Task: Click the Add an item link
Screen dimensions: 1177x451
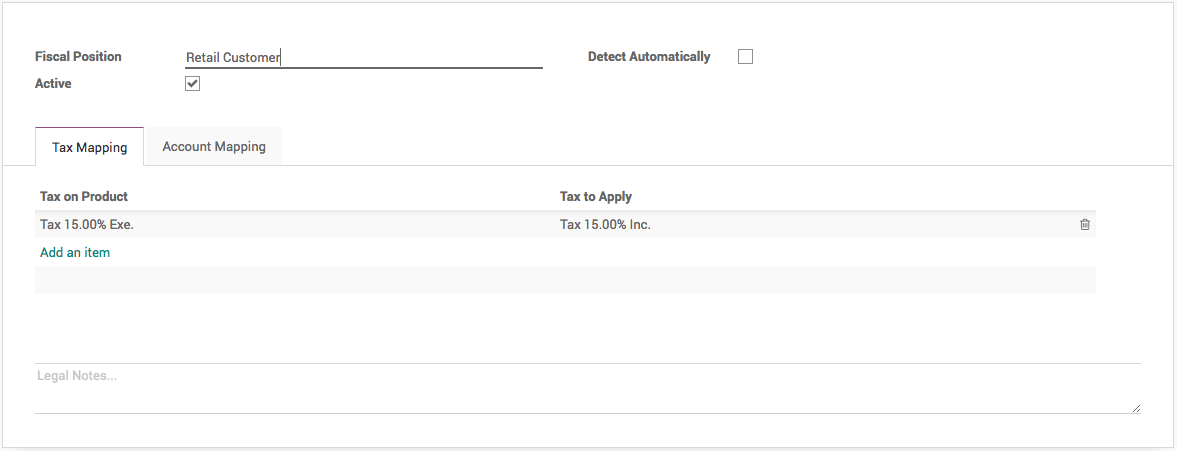Action: (x=75, y=252)
